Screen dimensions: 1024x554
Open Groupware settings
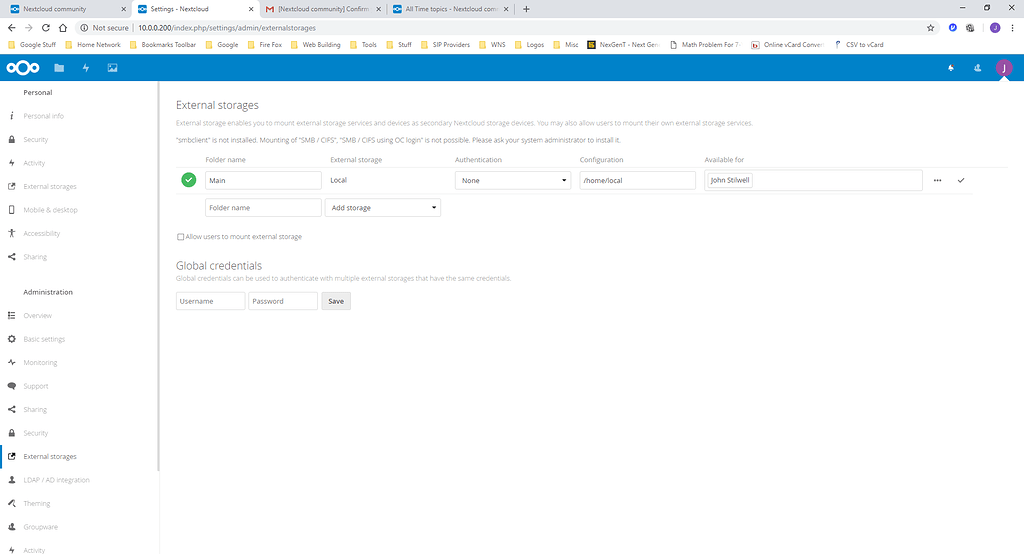(40, 527)
